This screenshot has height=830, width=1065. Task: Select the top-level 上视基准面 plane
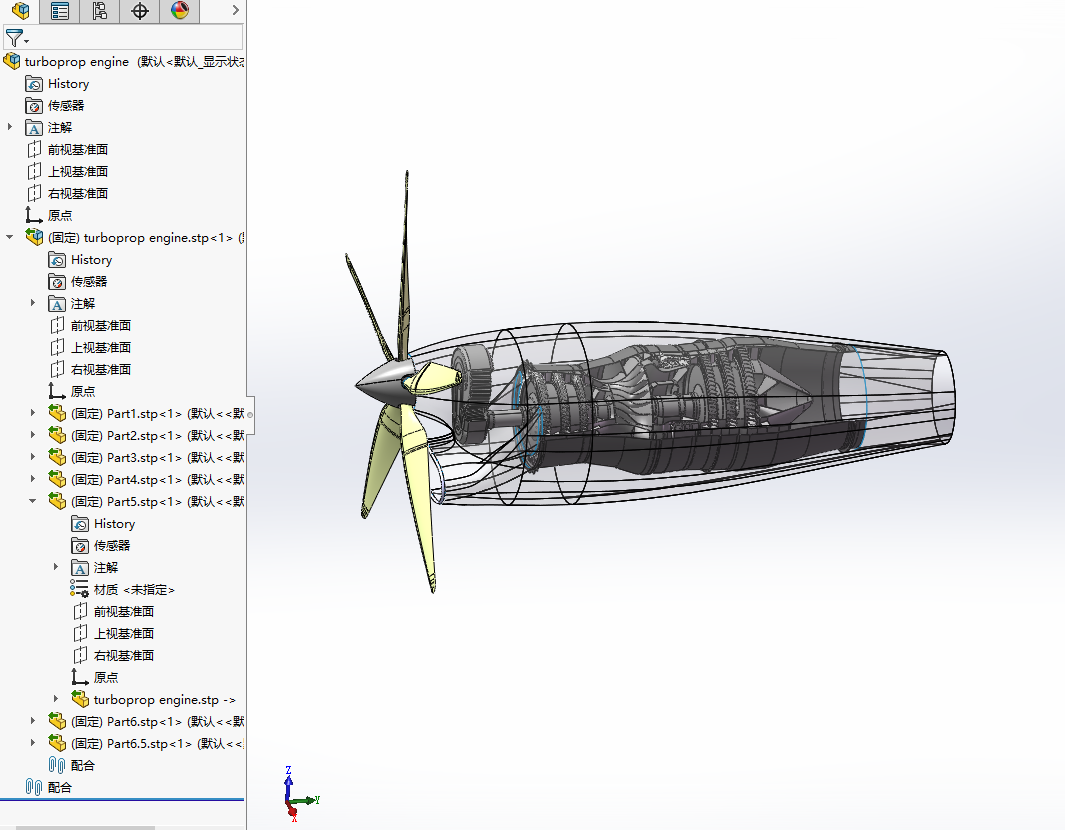67,172
